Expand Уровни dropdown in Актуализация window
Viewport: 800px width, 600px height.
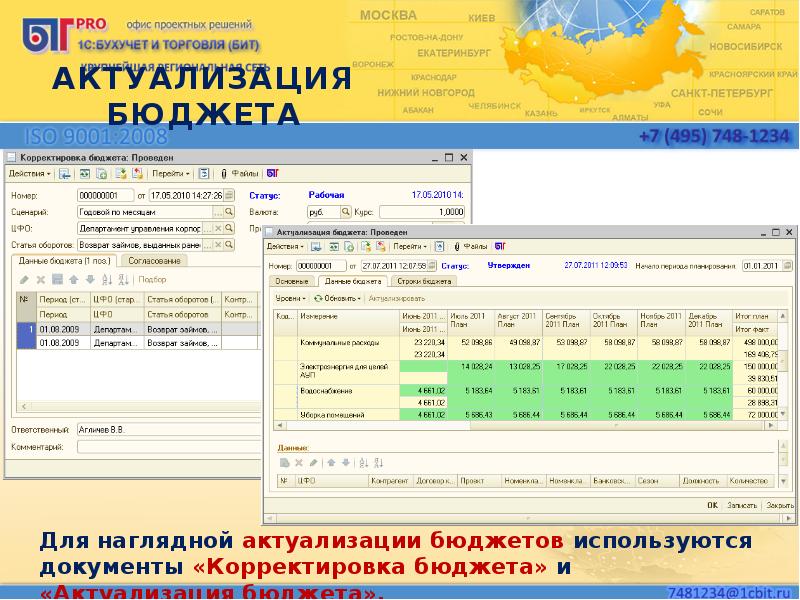pyautogui.click(x=290, y=298)
